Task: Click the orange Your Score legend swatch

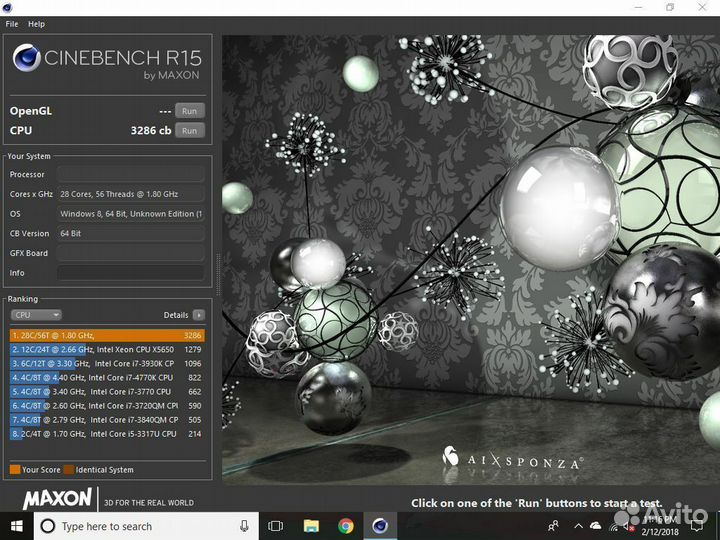Action: 15,470
